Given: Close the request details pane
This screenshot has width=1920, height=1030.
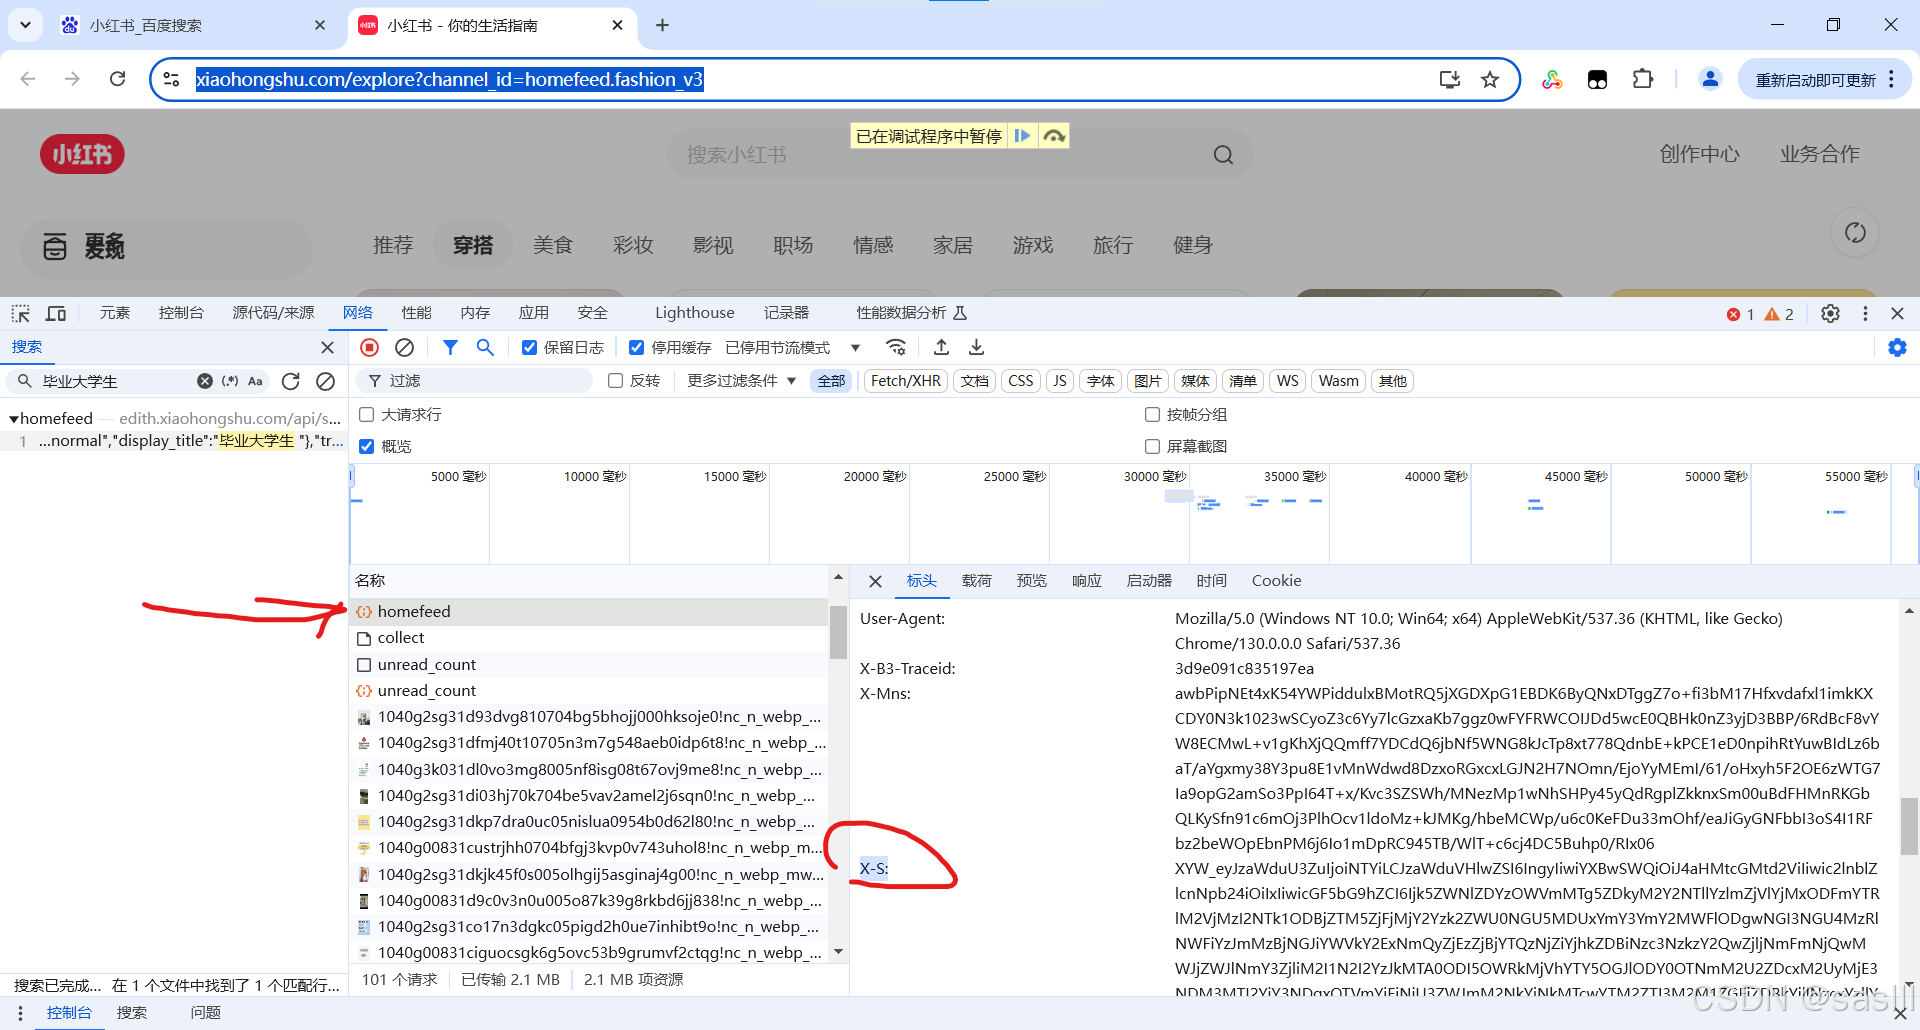Looking at the screenshot, I should point(875,581).
